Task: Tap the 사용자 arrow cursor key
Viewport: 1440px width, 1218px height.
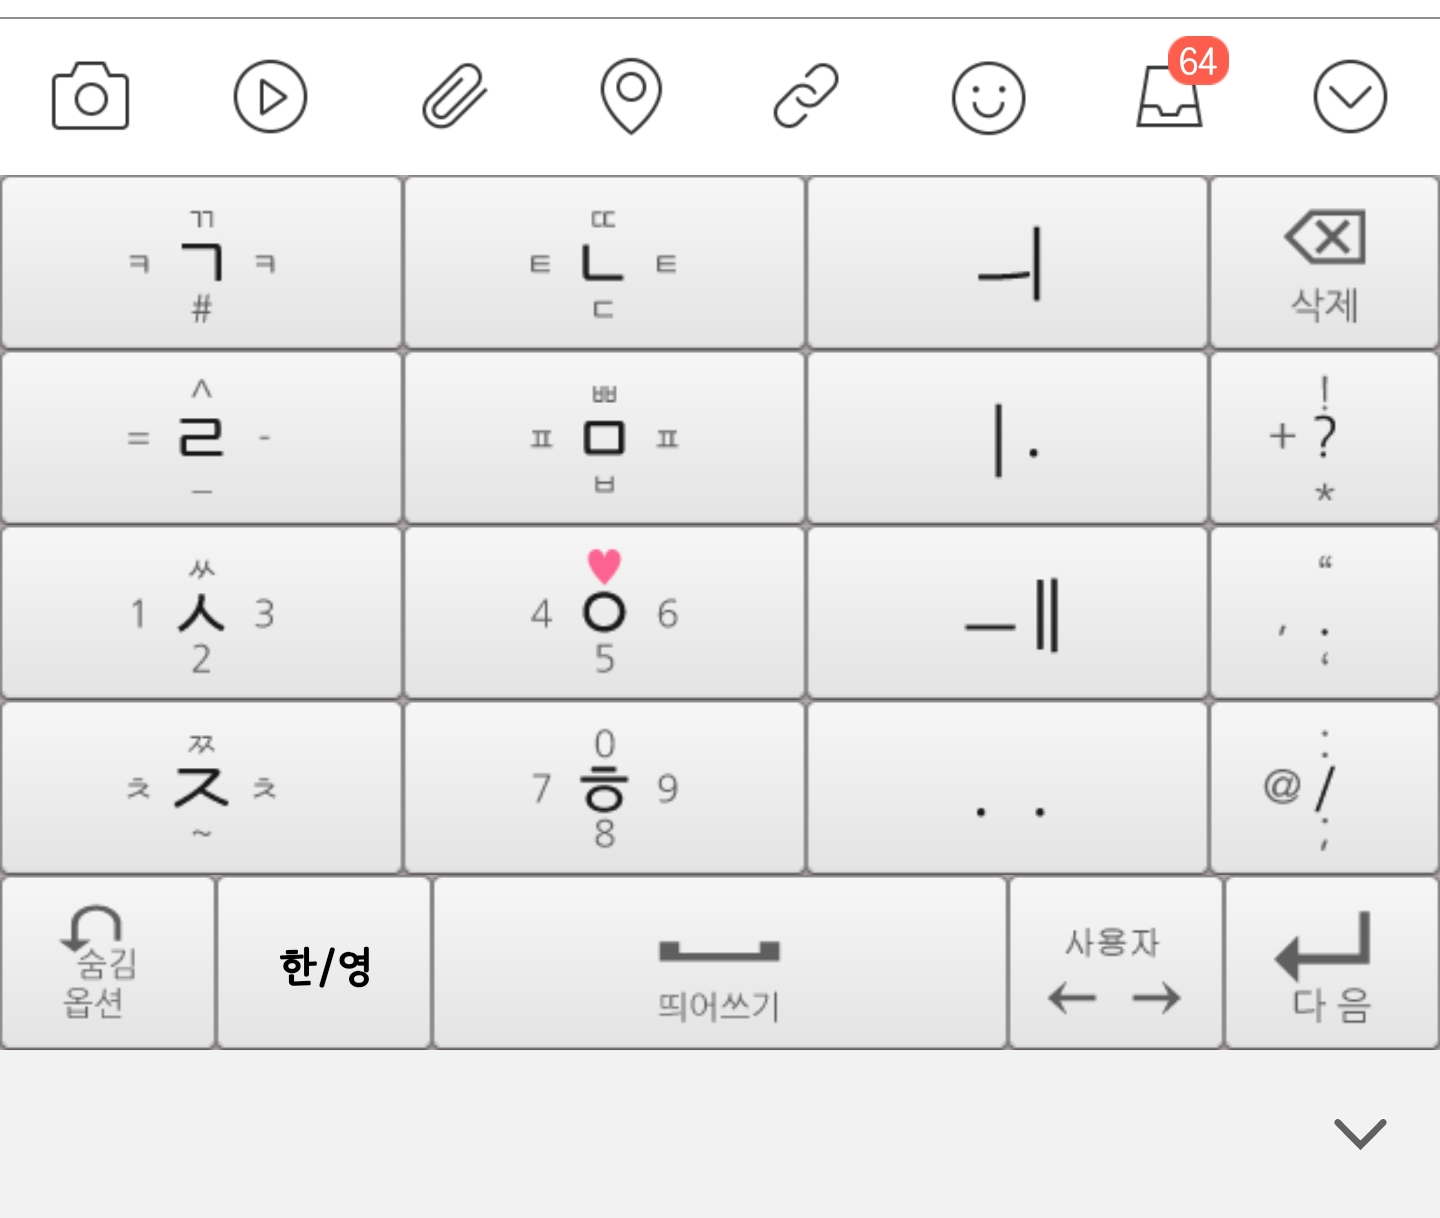Action: tap(1115, 963)
